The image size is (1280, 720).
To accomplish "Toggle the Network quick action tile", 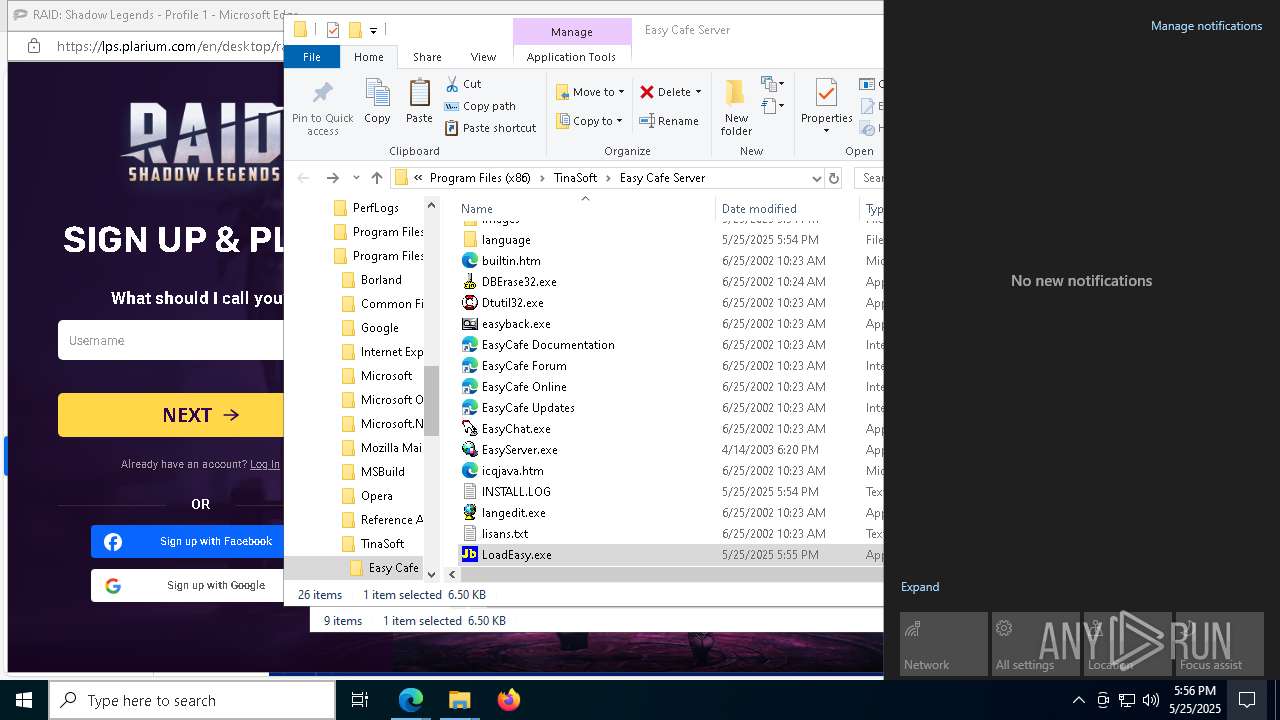I will pyautogui.click(x=944, y=644).
